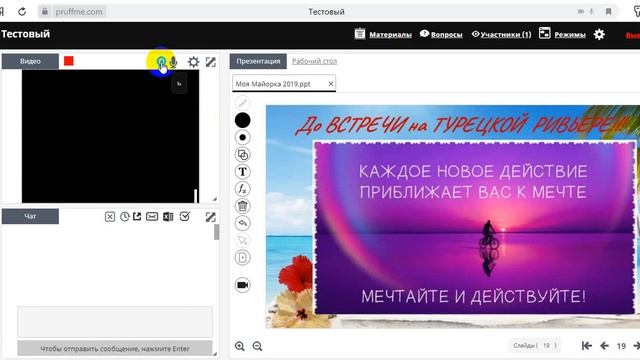Click the Тестовый webinar title

pos(25,34)
